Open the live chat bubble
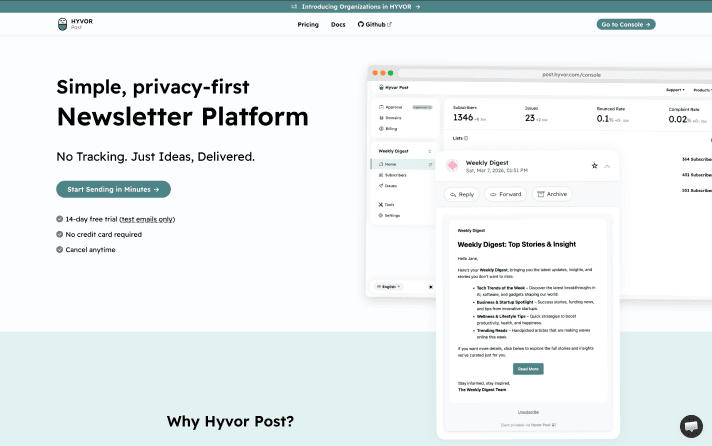Viewport: 712px width, 446px height. pos(691,426)
